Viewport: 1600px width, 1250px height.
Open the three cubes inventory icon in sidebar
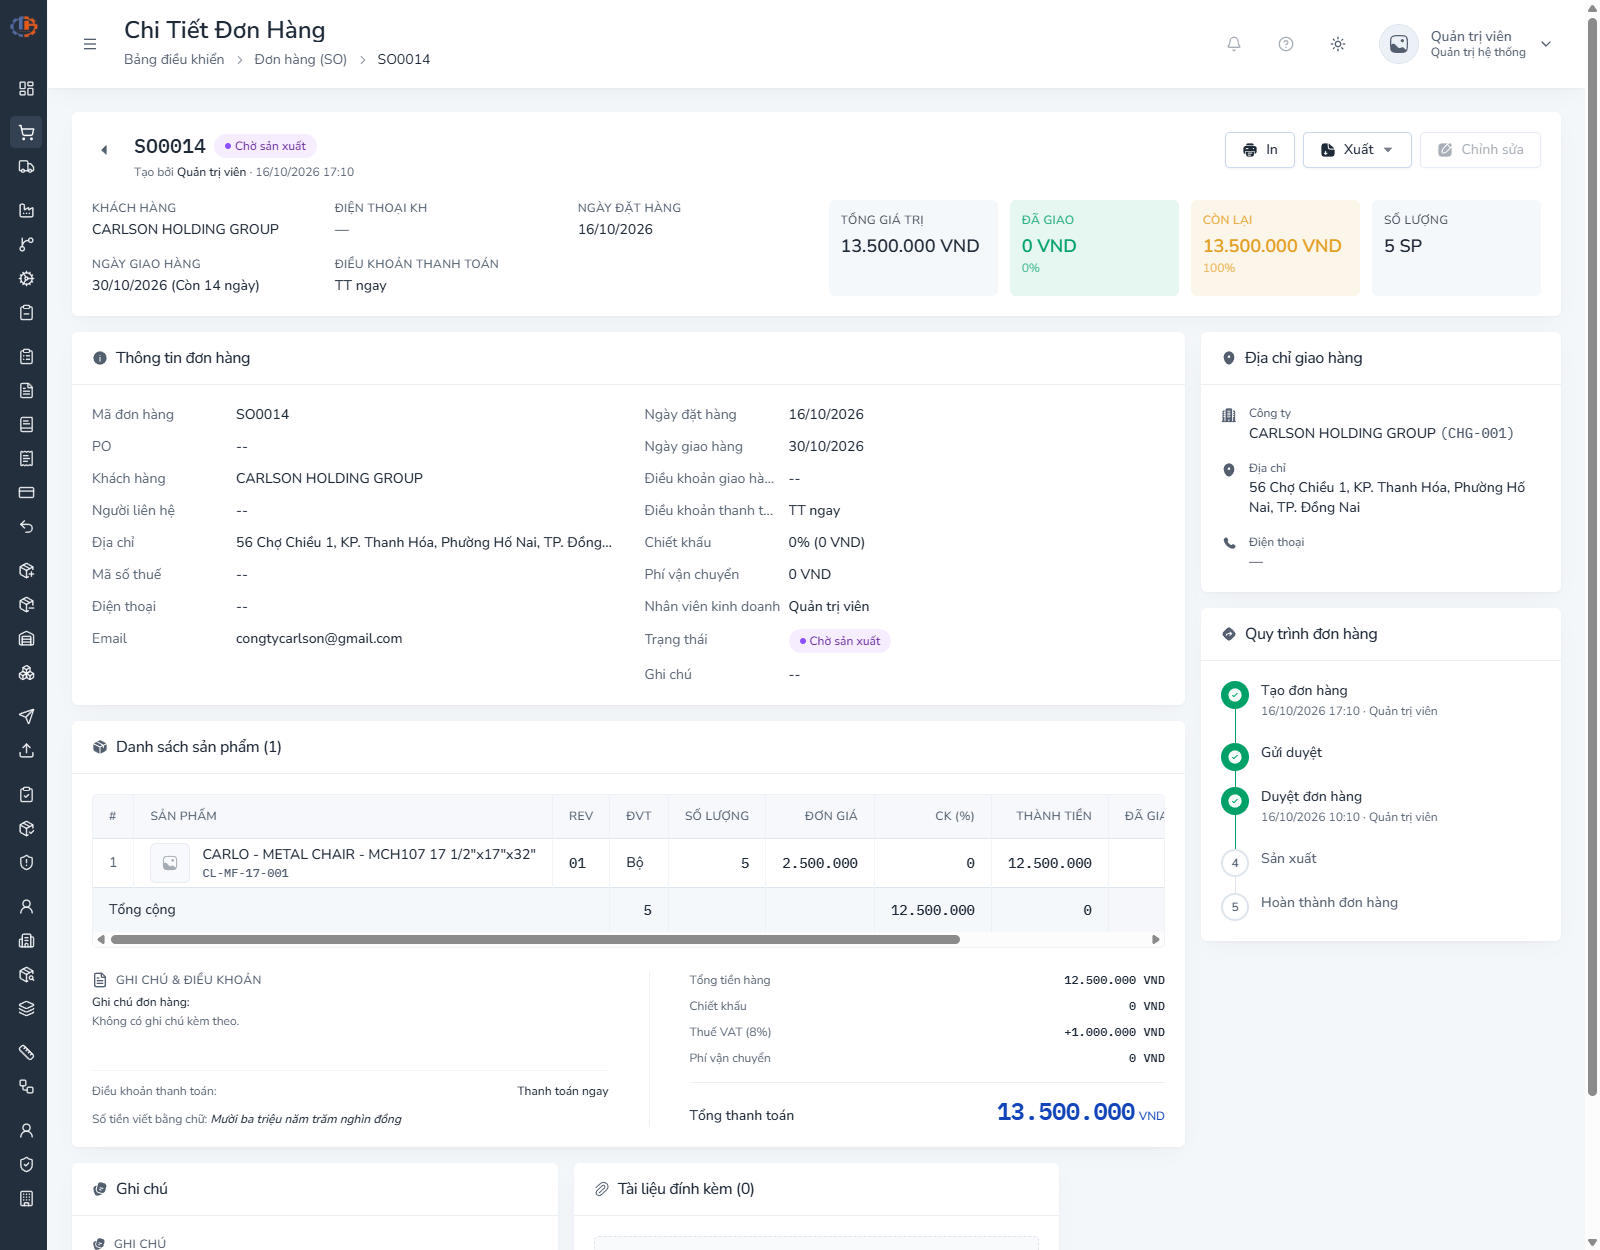(26, 673)
